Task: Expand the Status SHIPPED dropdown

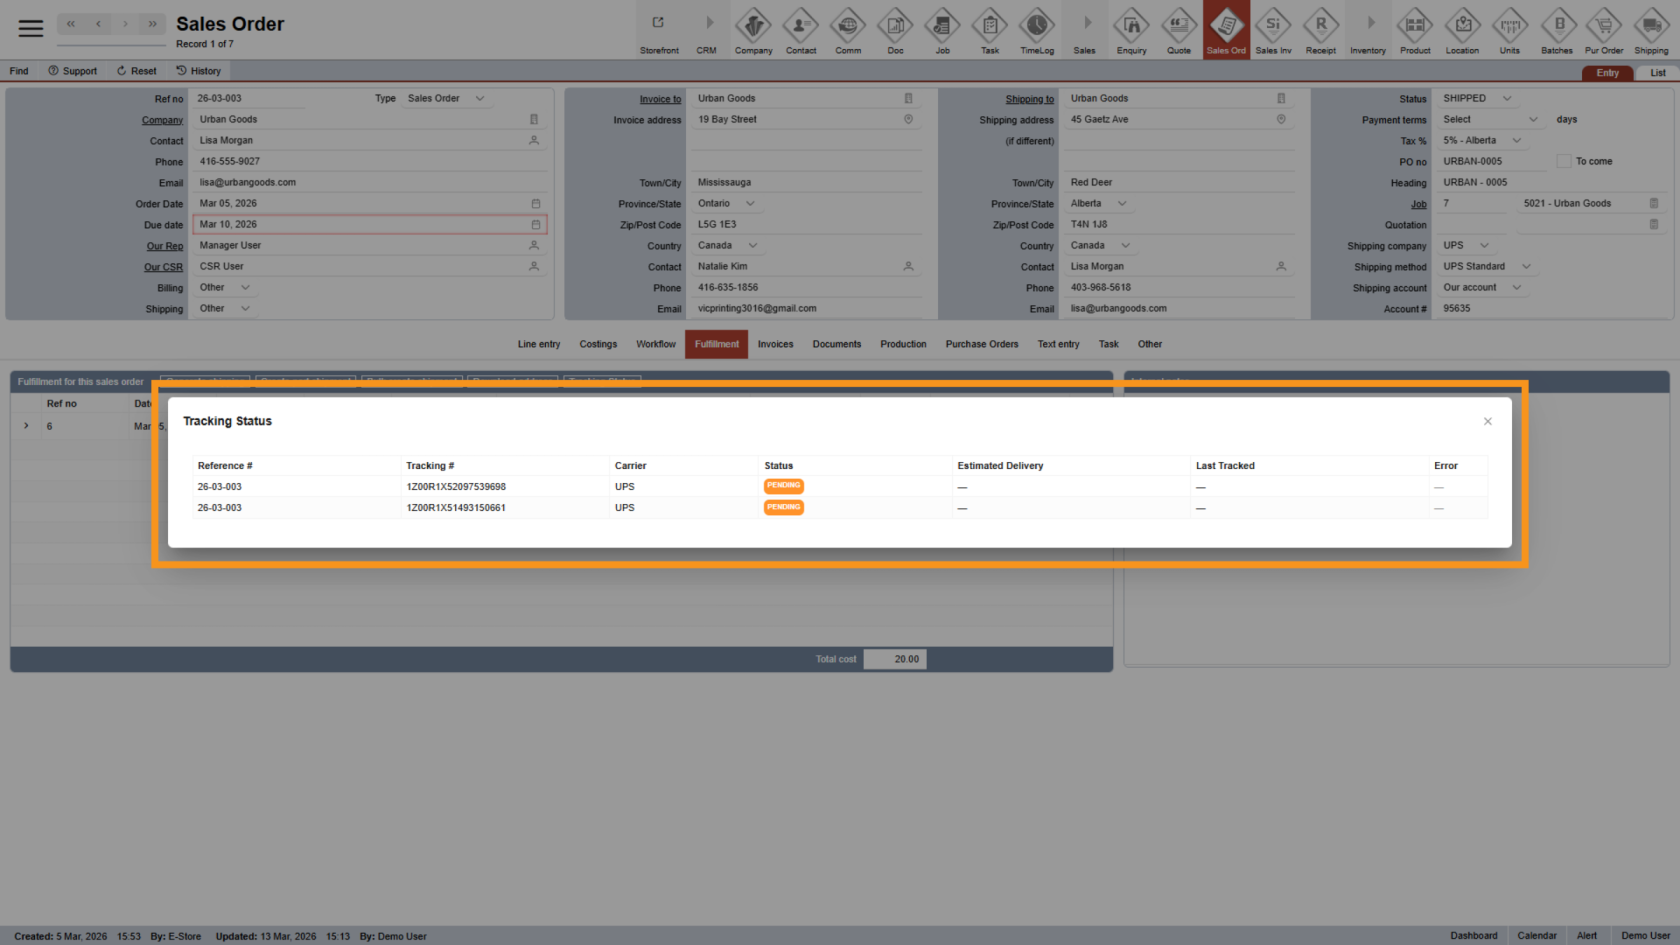Action: coord(1507,98)
